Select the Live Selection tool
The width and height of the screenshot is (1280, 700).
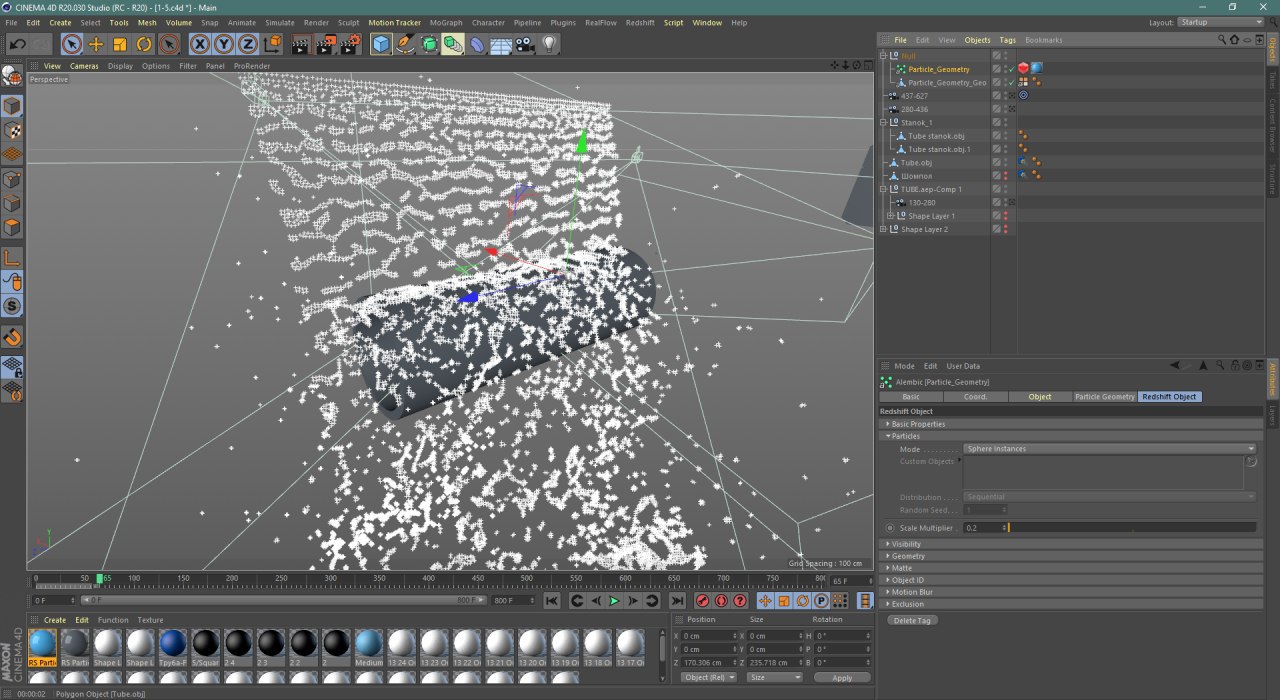[x=71, y=44]
